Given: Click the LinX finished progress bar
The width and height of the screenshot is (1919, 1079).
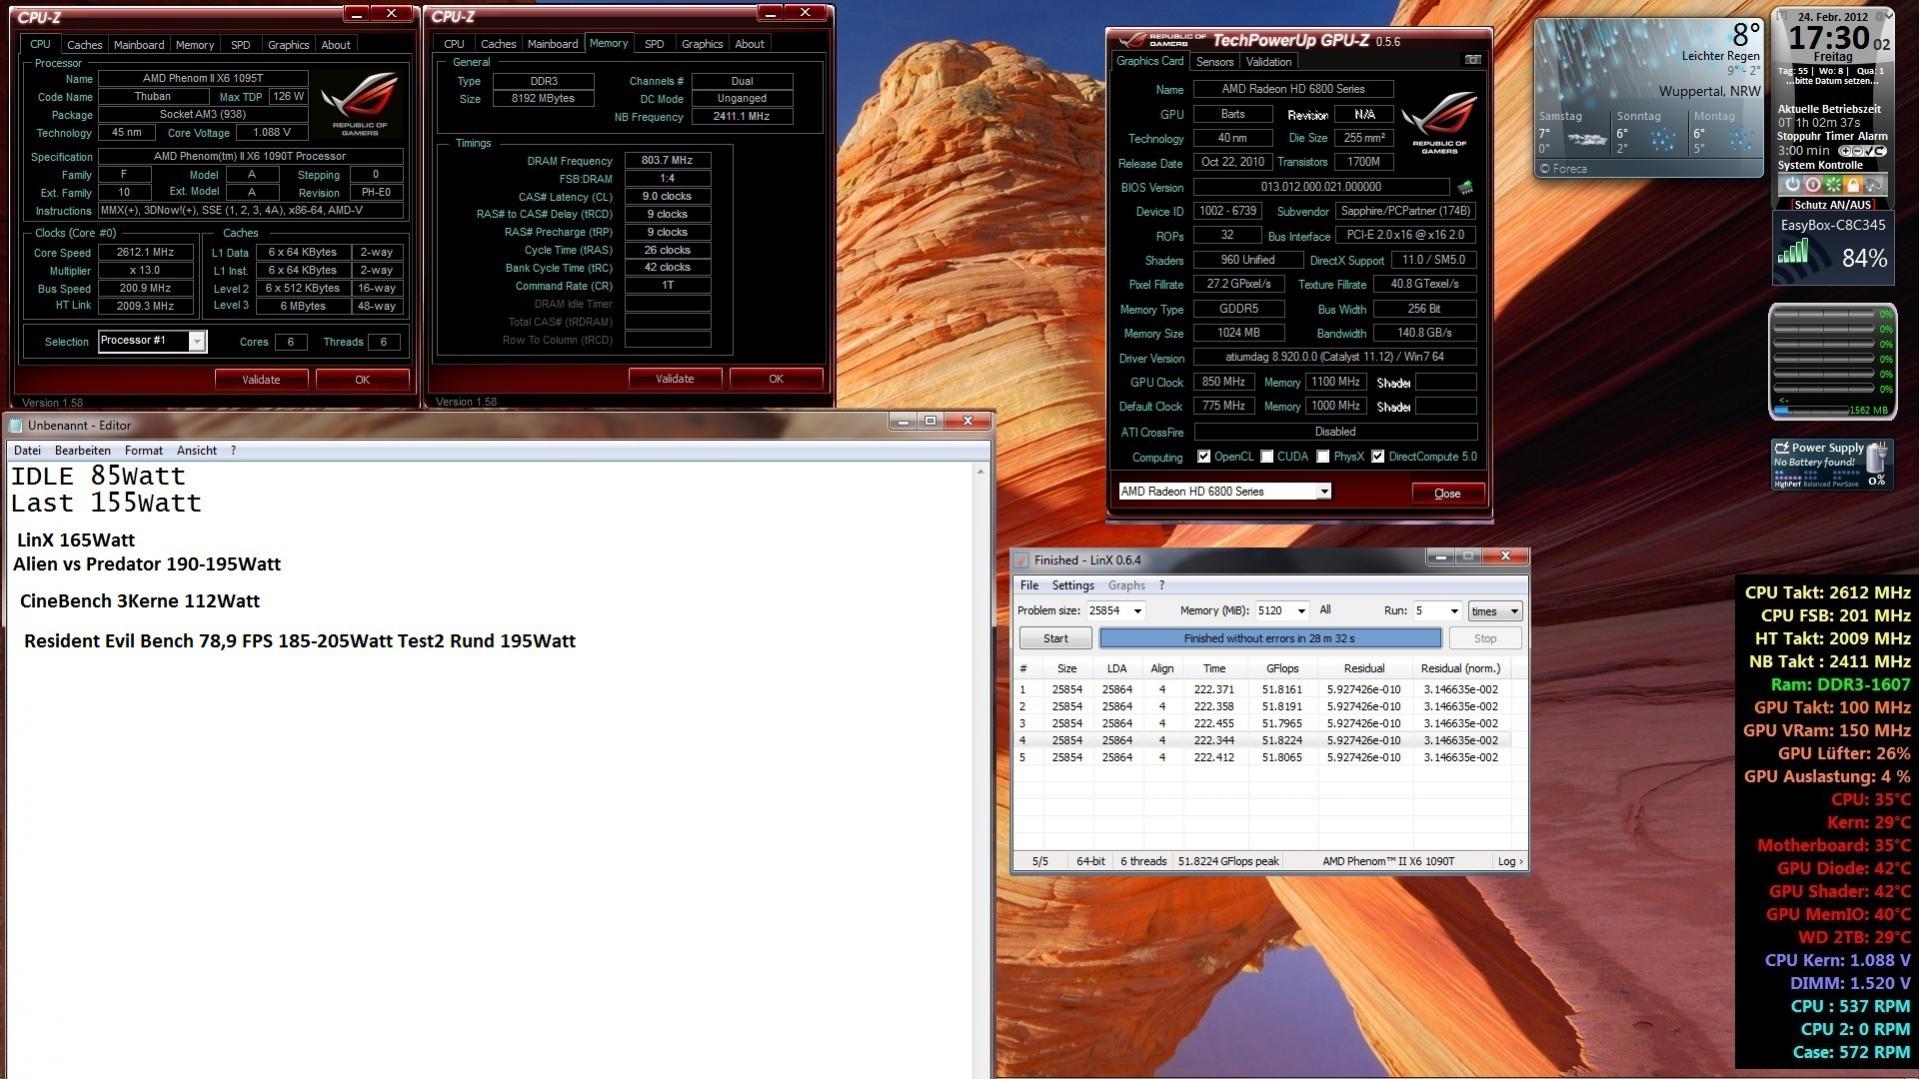Looking at the screenshot, I should 1270,639.
